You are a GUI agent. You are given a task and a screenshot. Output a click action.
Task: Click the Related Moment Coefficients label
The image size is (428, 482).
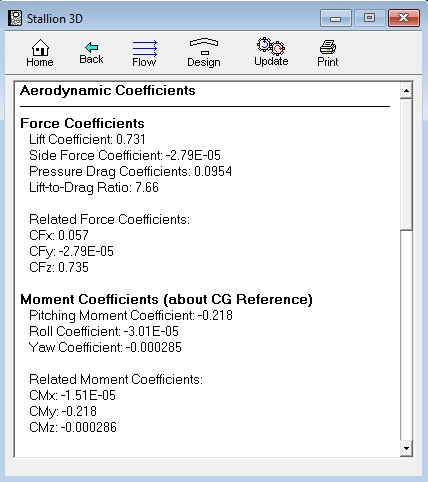116,379
